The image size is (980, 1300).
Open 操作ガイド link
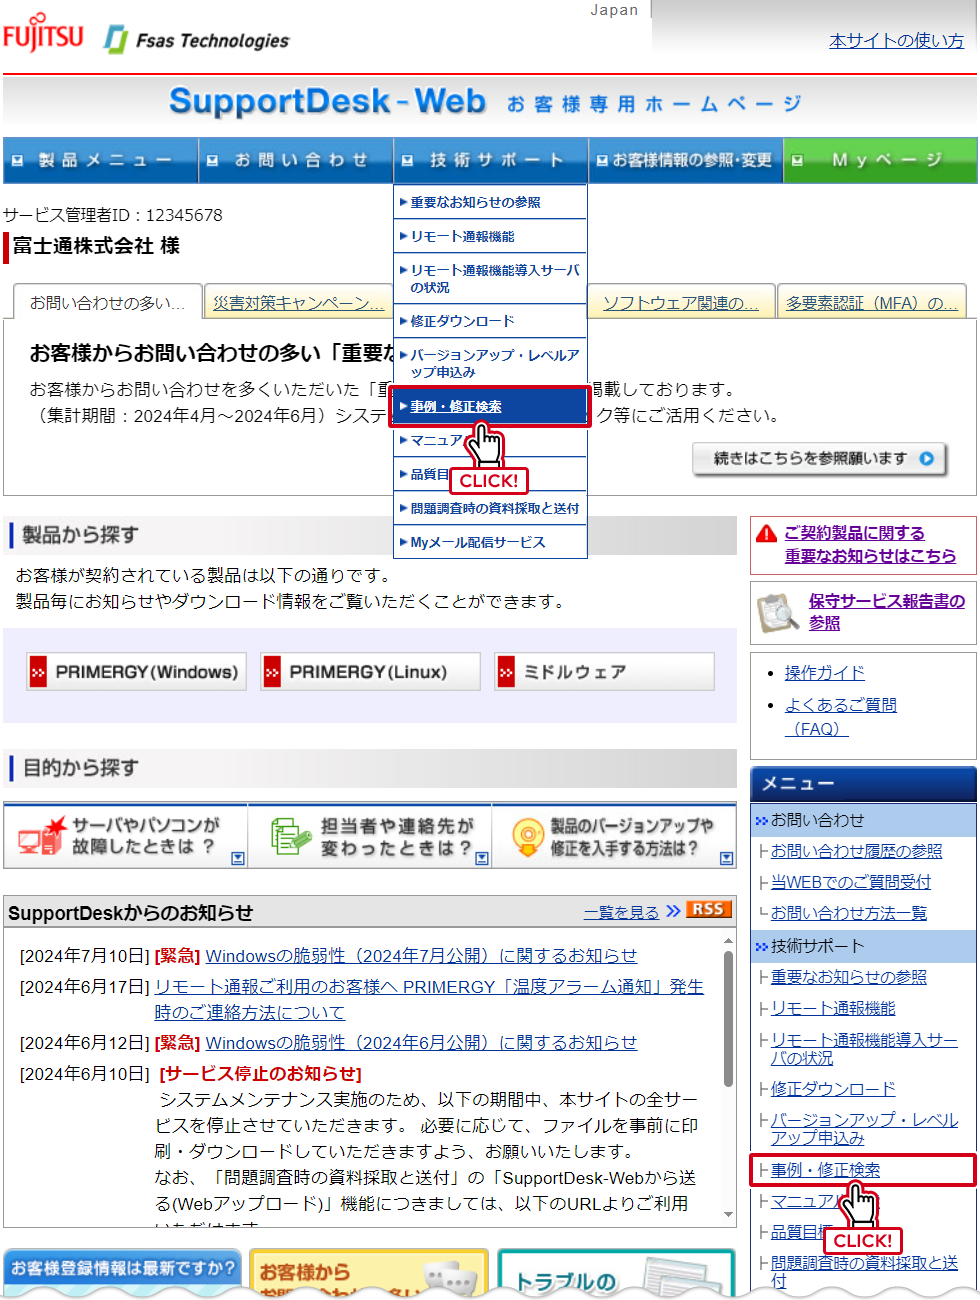825,673
